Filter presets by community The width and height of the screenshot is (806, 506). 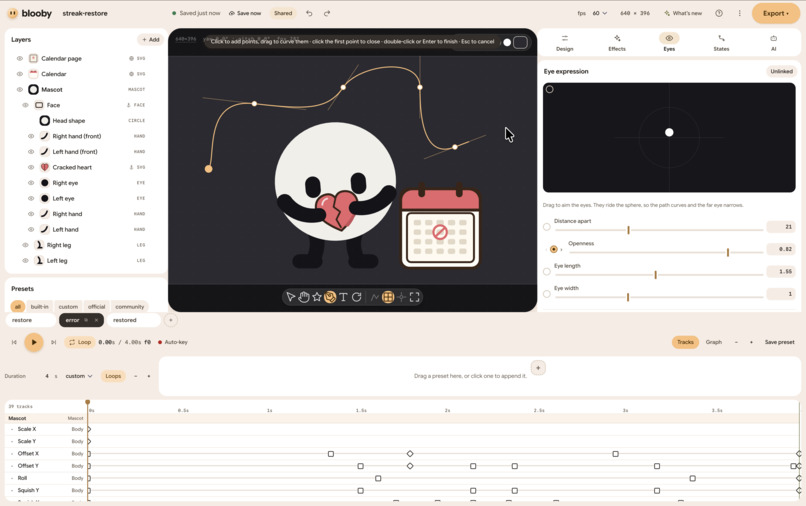(130, 306)
